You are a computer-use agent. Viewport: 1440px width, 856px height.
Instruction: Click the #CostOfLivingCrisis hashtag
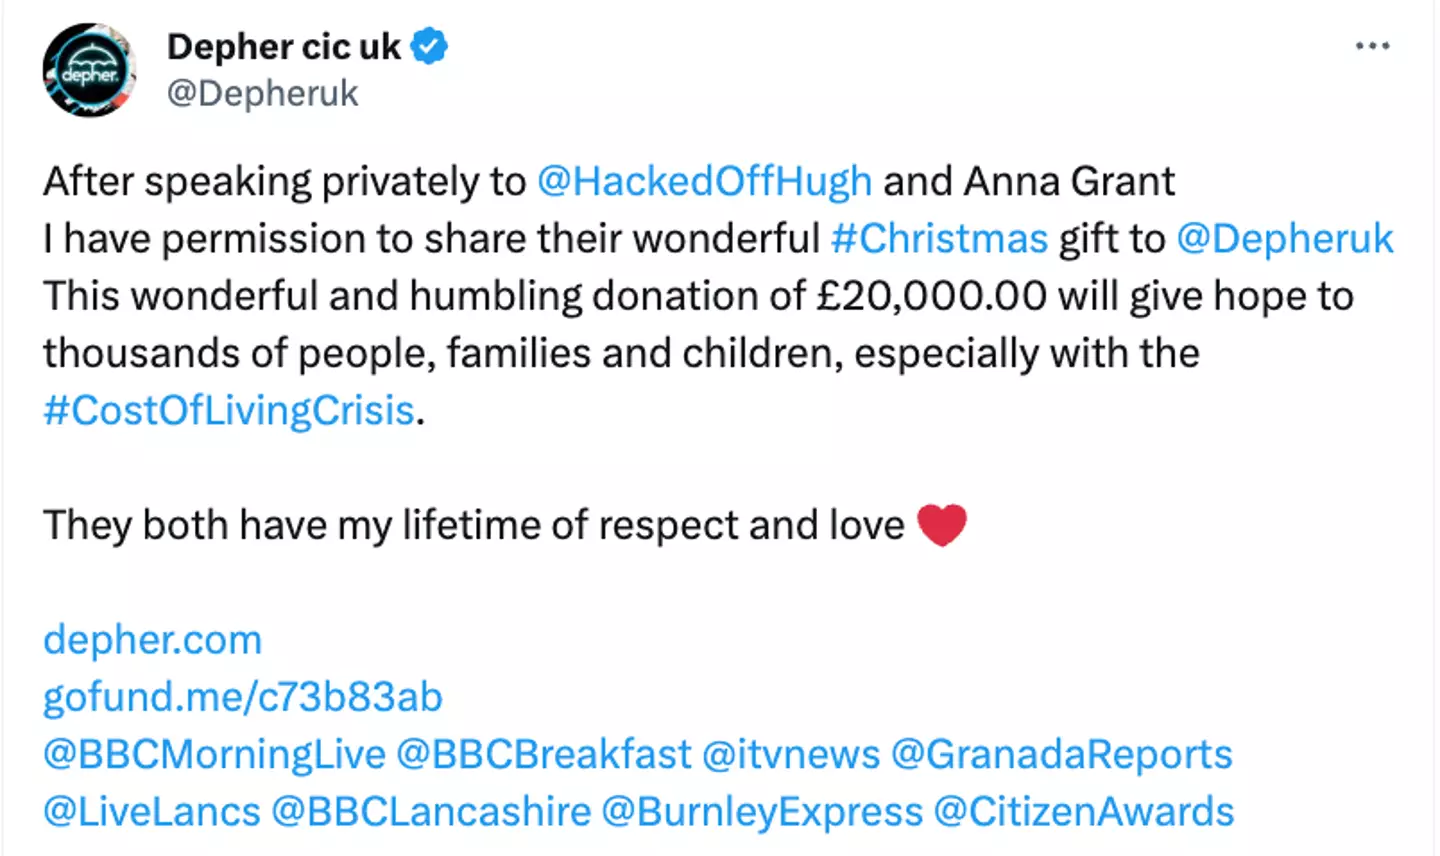click(x=228, y=410)
